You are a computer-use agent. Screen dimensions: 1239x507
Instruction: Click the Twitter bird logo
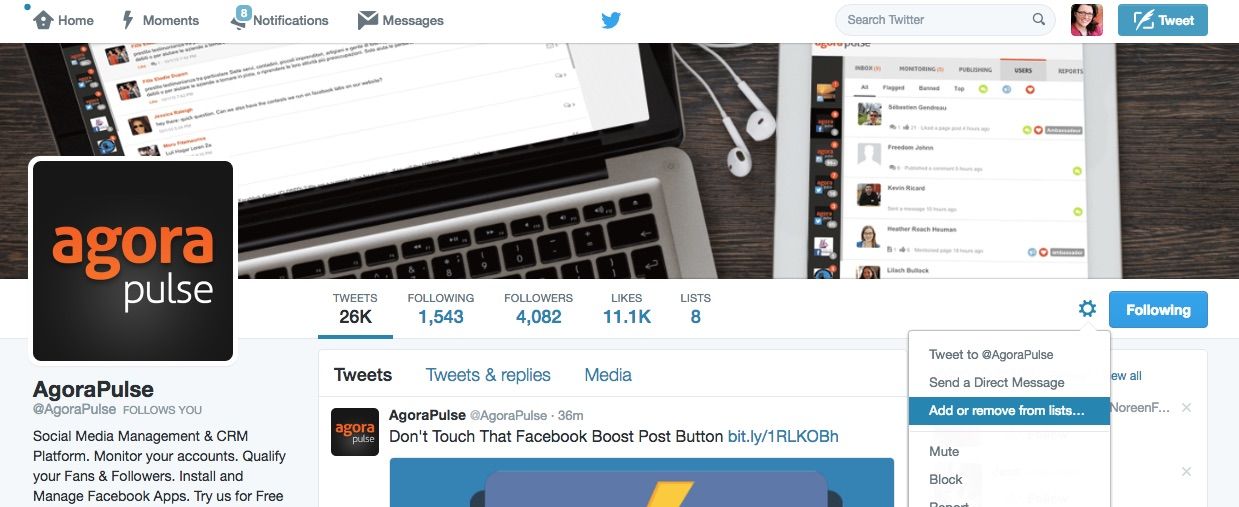611,20
